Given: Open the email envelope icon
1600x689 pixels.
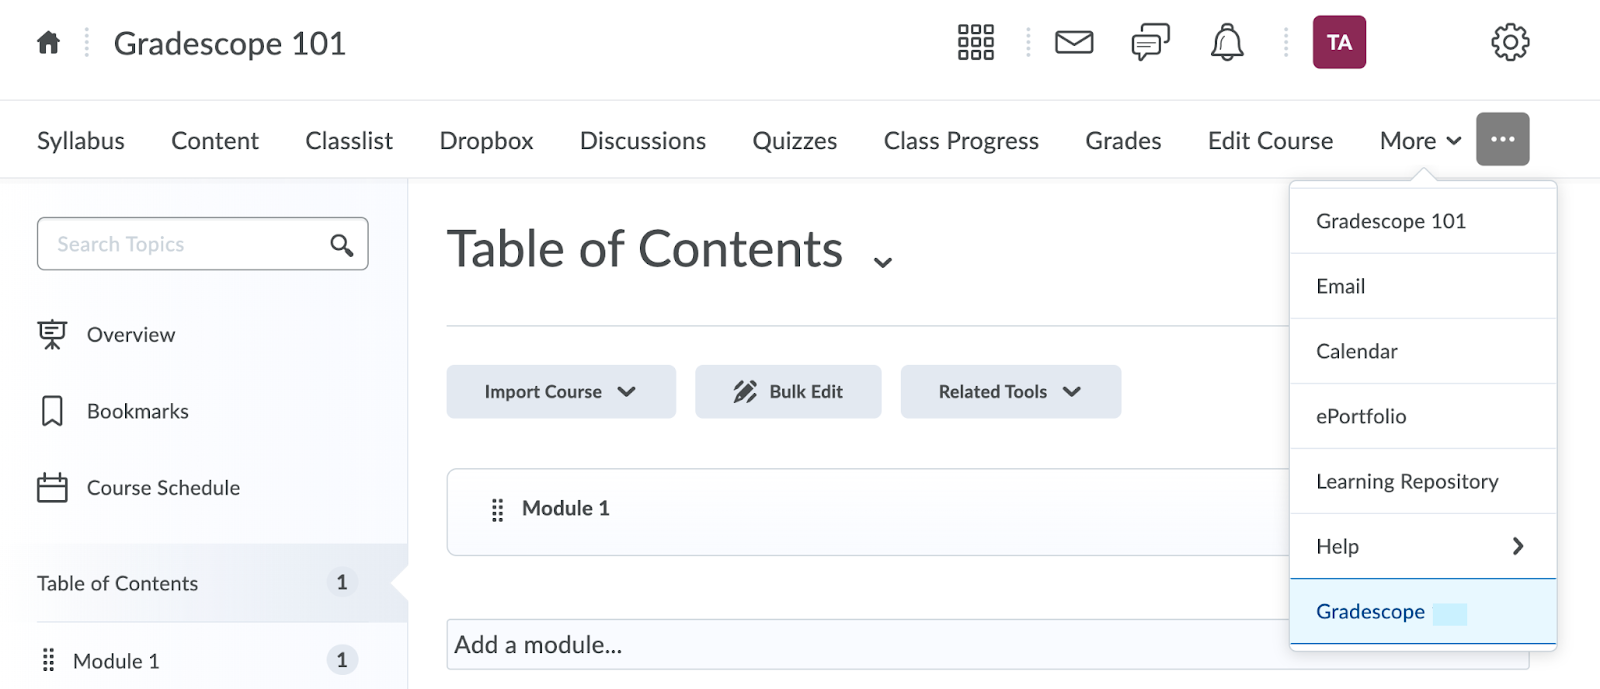Looking at the screenshot, I should [1073, 42].
